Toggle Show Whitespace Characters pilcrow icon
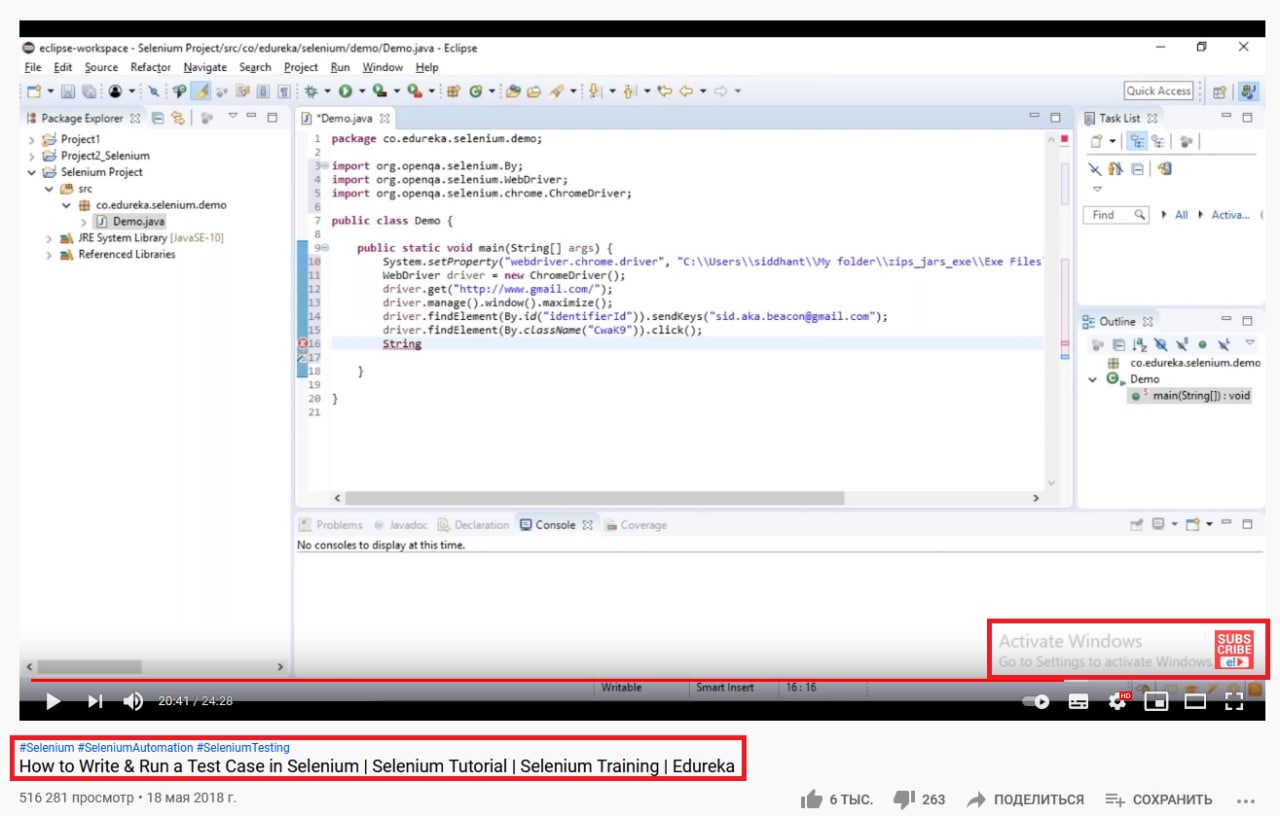The image size is (1280, 816). 283,91
